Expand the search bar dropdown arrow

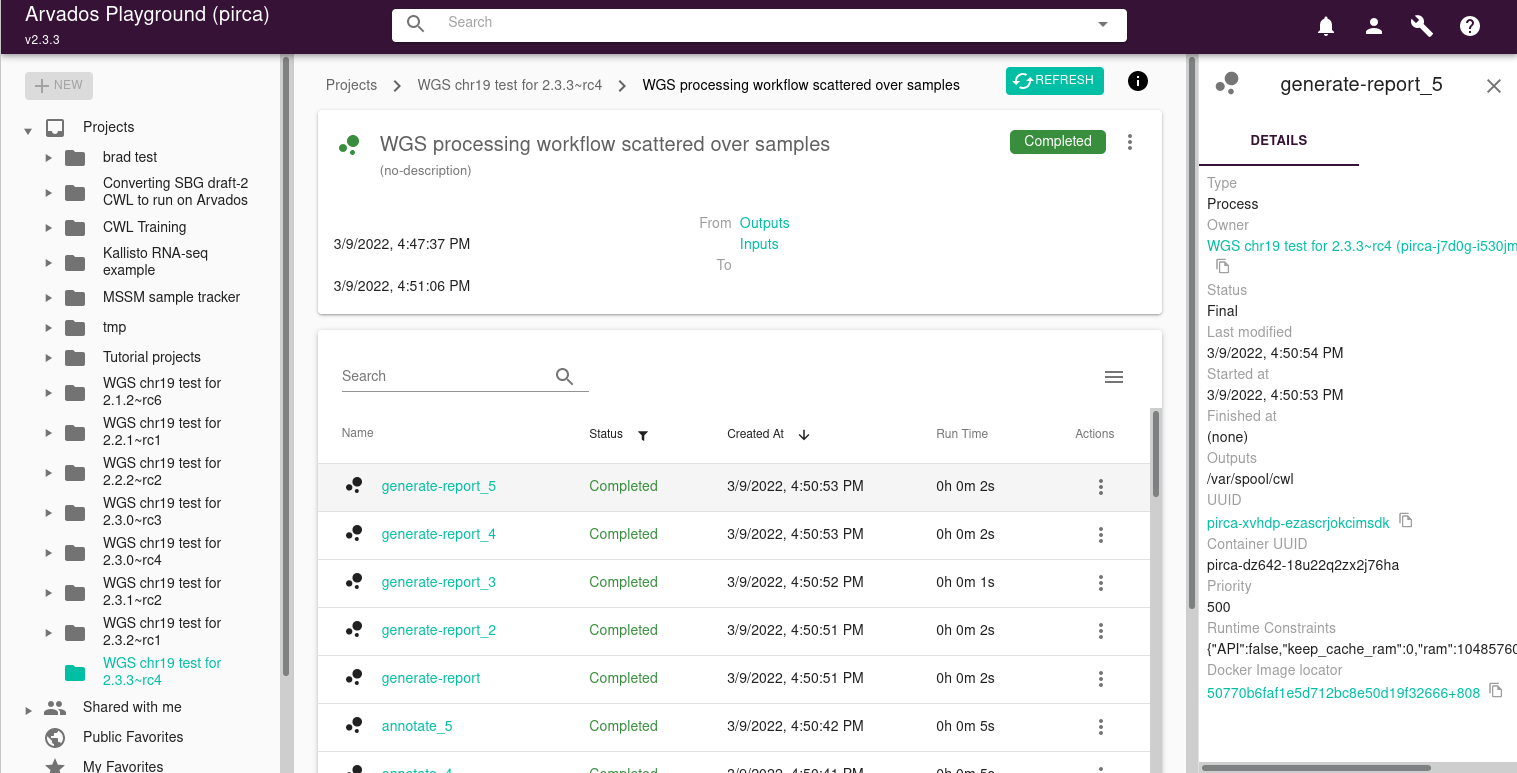pos(1103,25)
